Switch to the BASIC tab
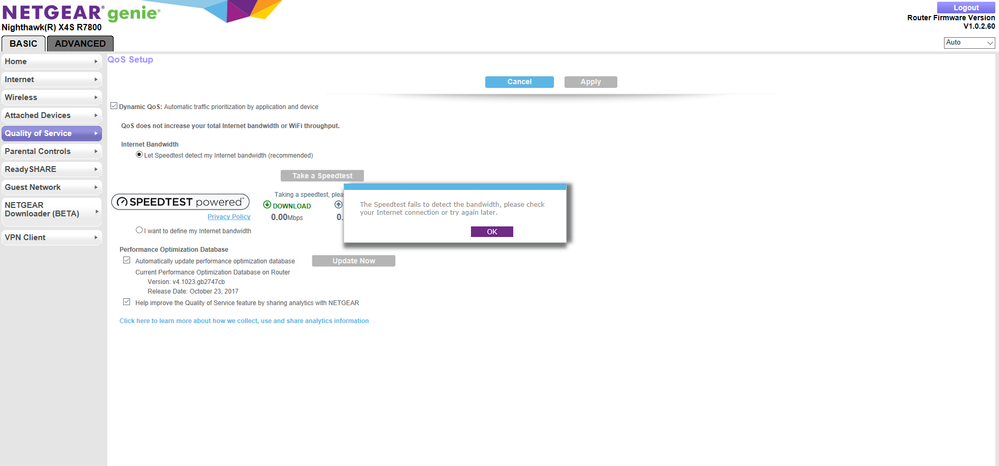The height and width of the screenshot is (466, 999). 24,43
